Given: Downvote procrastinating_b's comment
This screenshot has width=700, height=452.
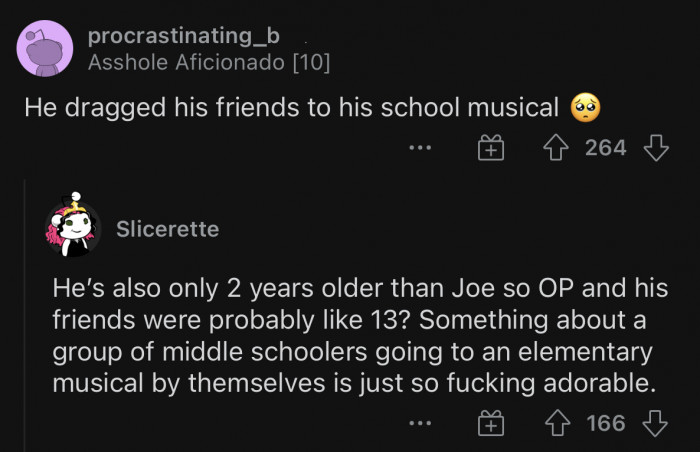Looking at the screenshot, I should point(655,148).
